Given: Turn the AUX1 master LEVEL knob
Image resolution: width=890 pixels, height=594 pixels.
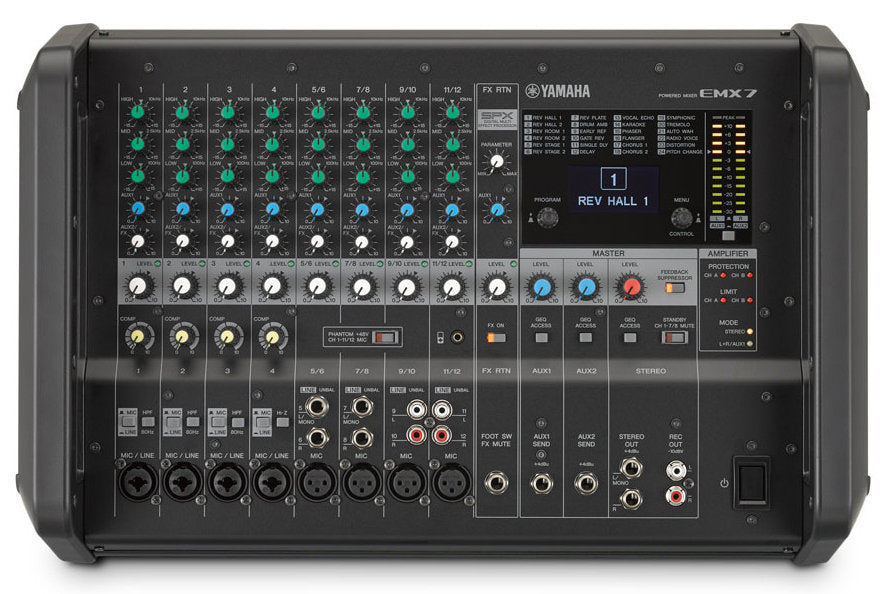Looking at the screenshot, I should pos(540,287).
